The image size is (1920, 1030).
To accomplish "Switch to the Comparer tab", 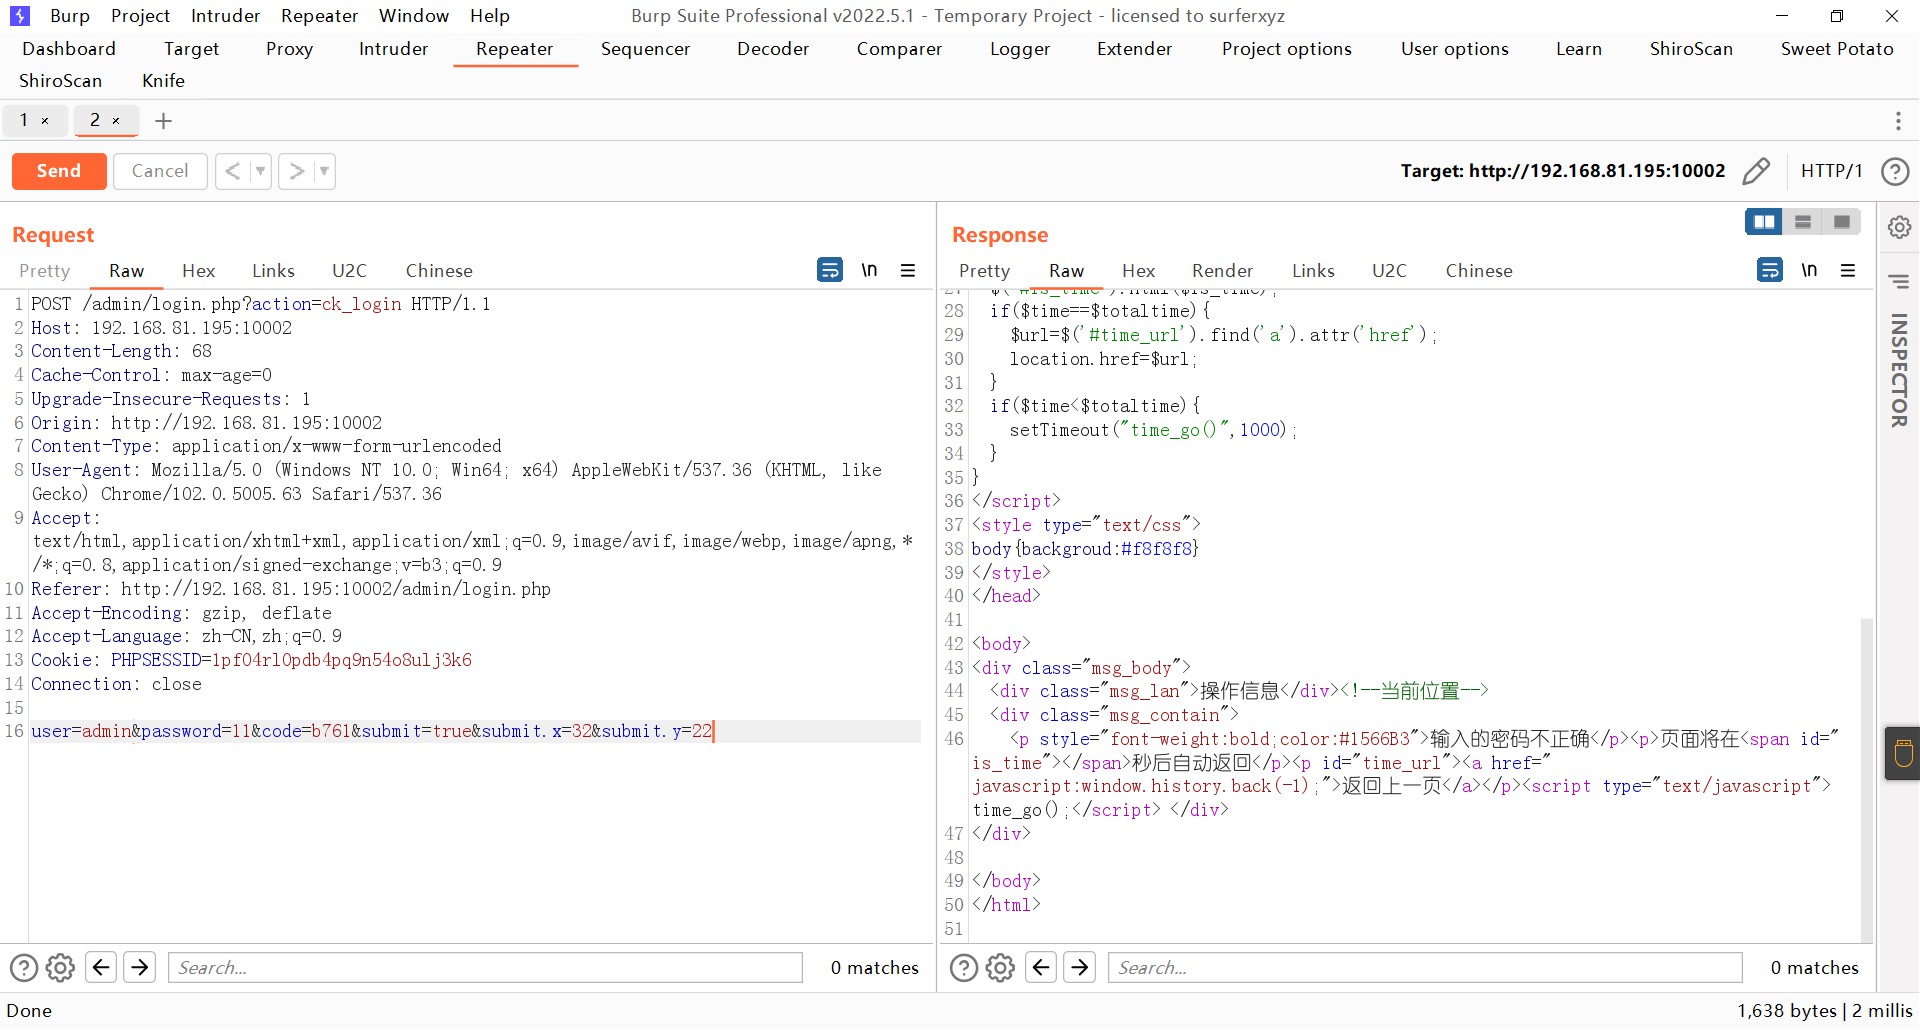I will (899, 49).
